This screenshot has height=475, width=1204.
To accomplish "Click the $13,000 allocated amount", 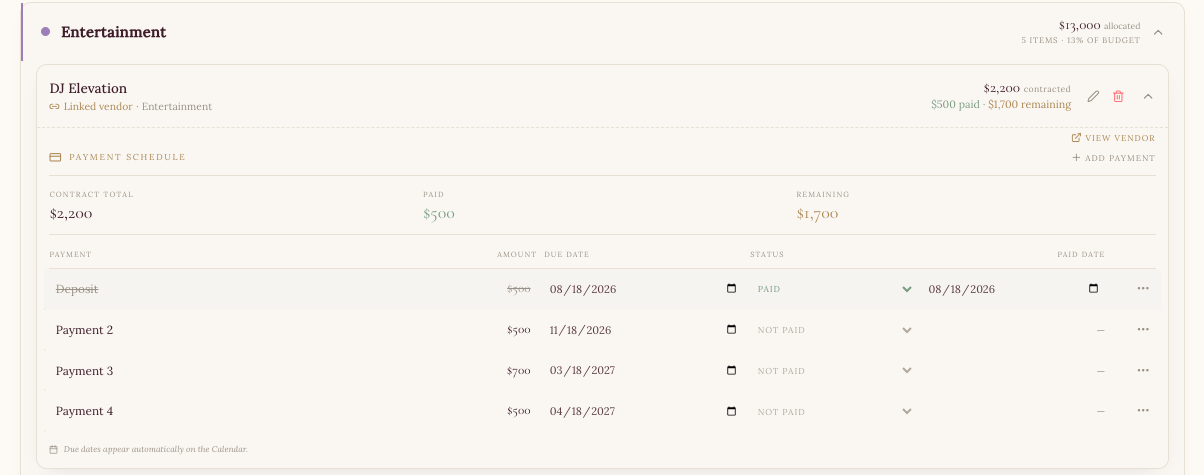I will click(1079, 25).
